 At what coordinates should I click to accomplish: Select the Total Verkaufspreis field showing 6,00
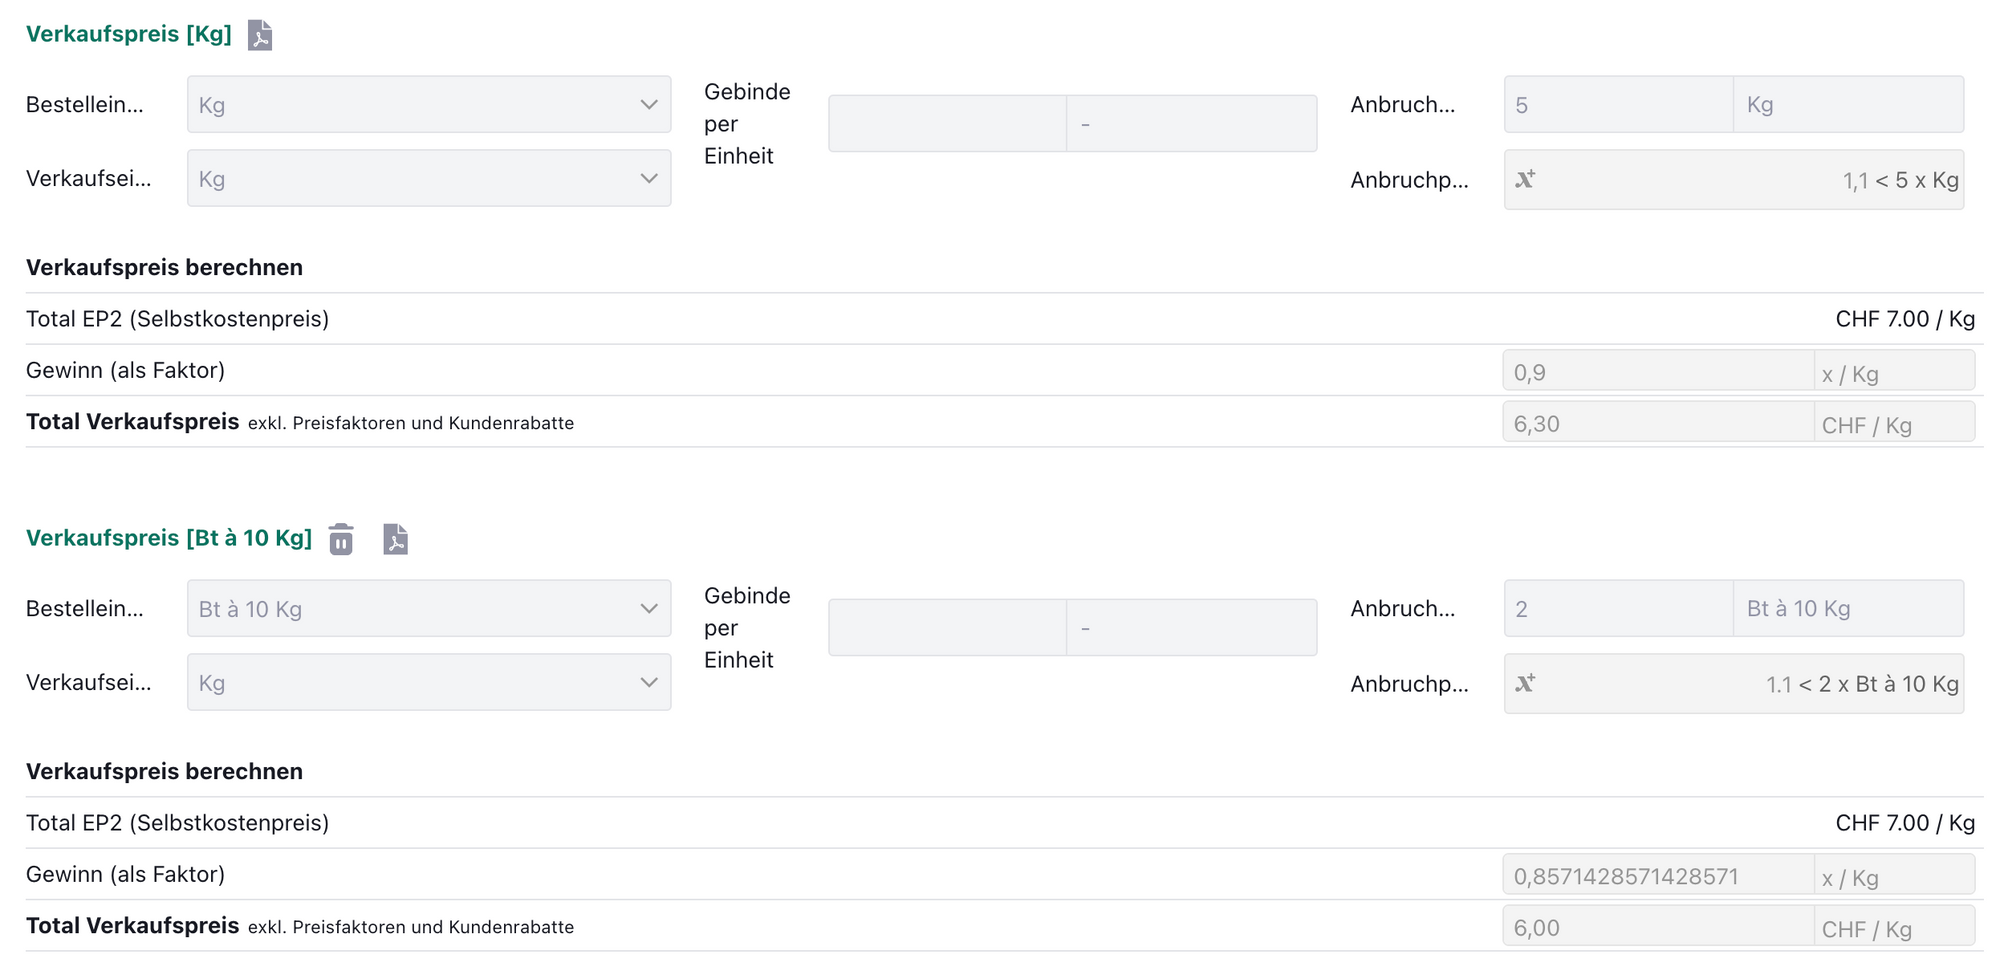coord(1657,928)
